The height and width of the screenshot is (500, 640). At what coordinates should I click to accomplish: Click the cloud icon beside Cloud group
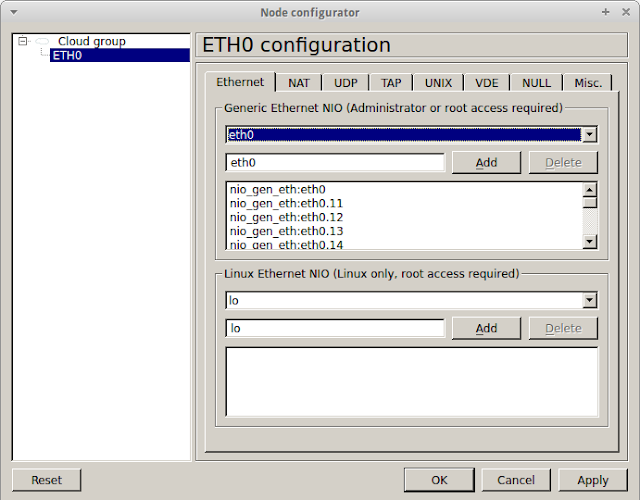tap(42, 41)
